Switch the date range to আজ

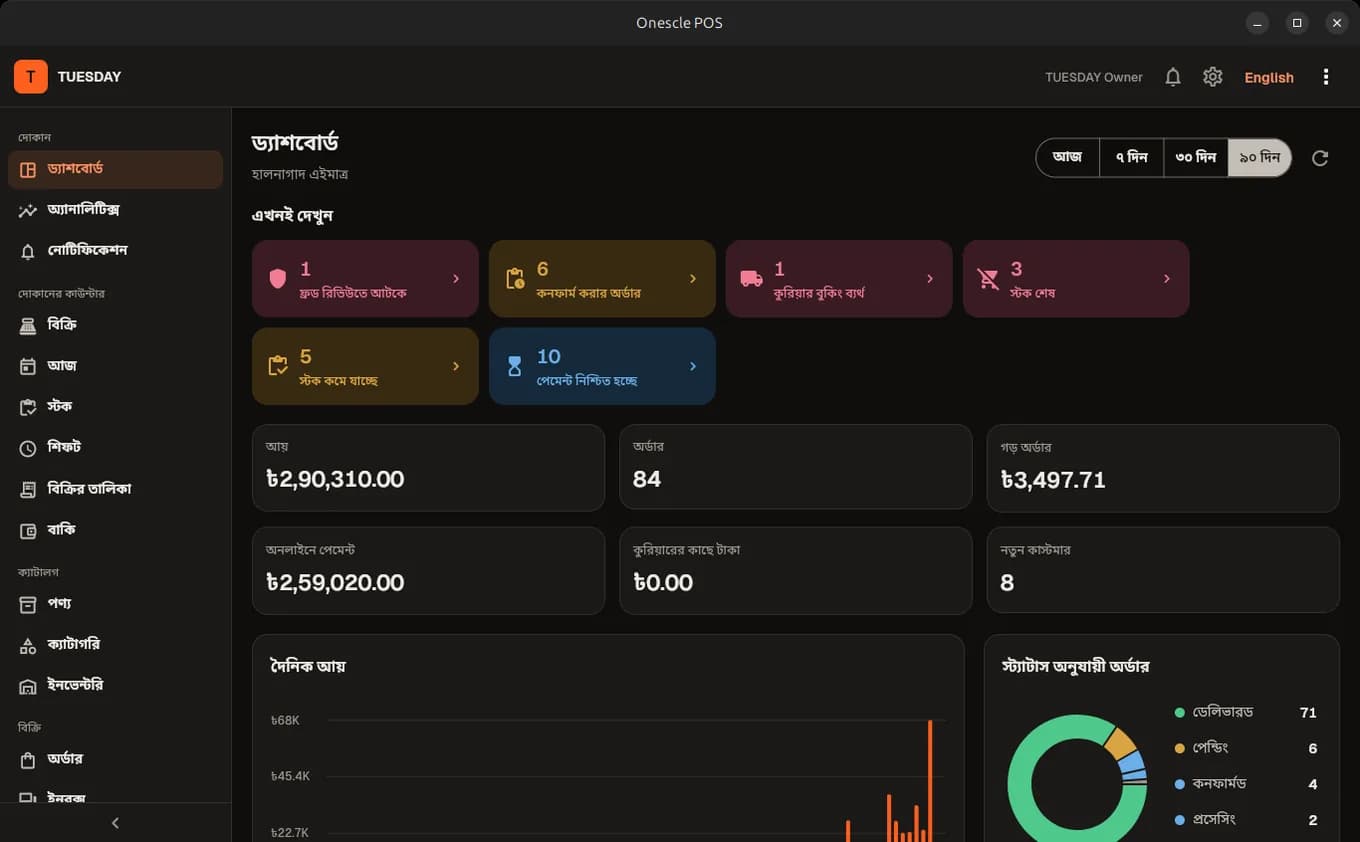(1068, 158)
